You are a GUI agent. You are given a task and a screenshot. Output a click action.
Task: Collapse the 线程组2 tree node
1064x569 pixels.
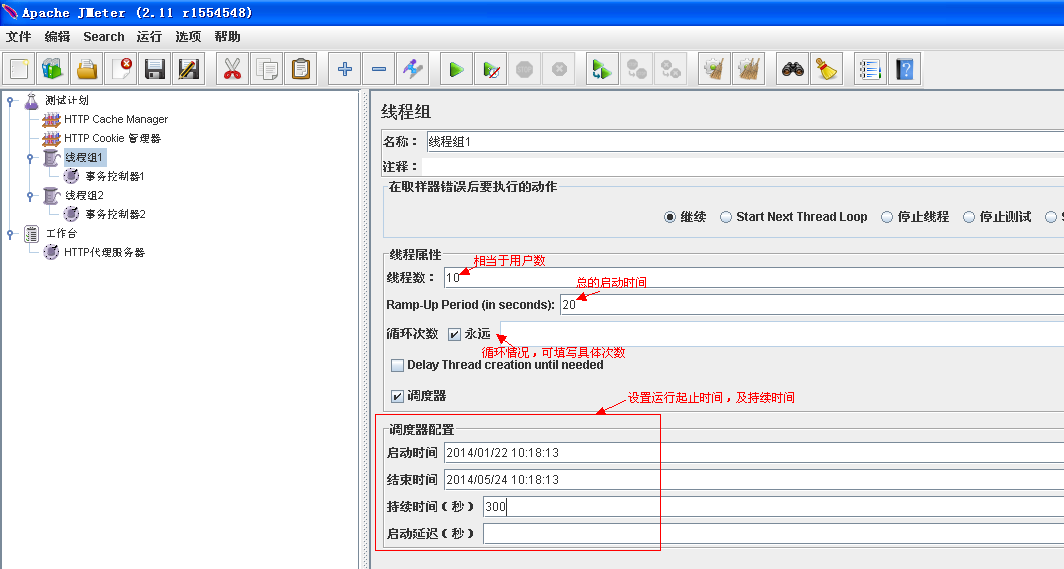30,196
